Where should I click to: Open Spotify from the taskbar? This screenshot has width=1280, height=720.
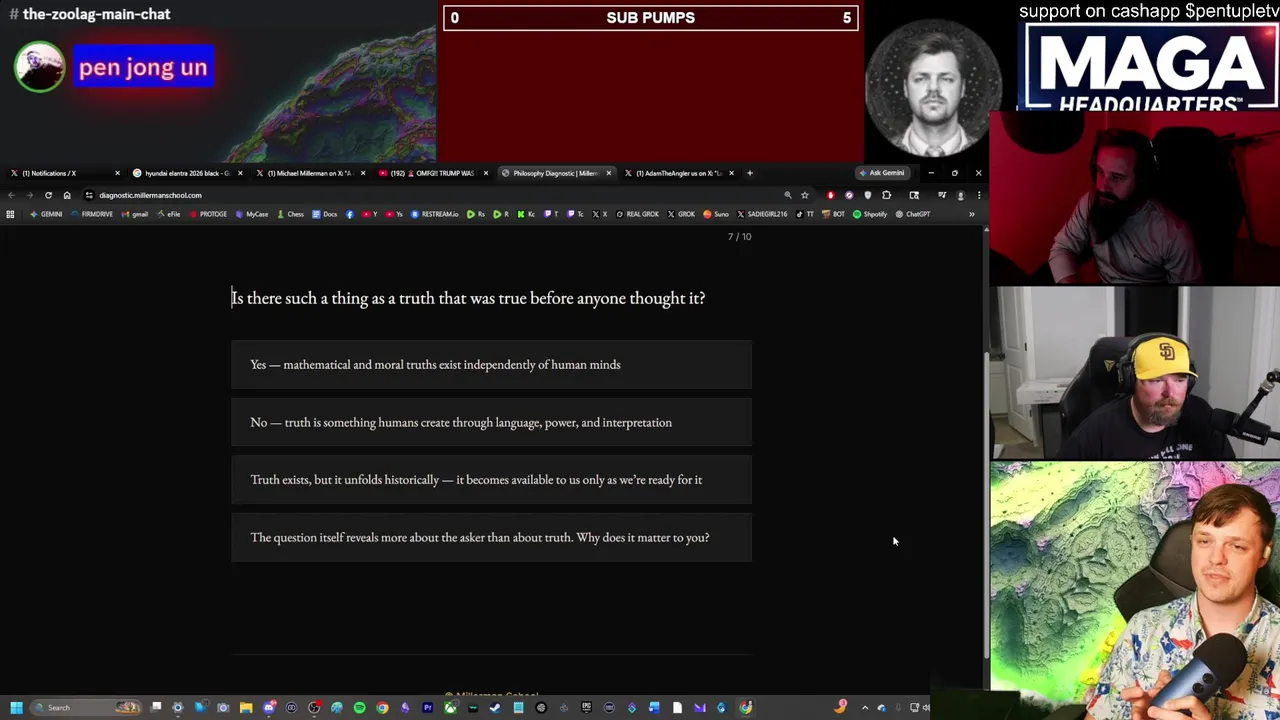pos(359,708)
